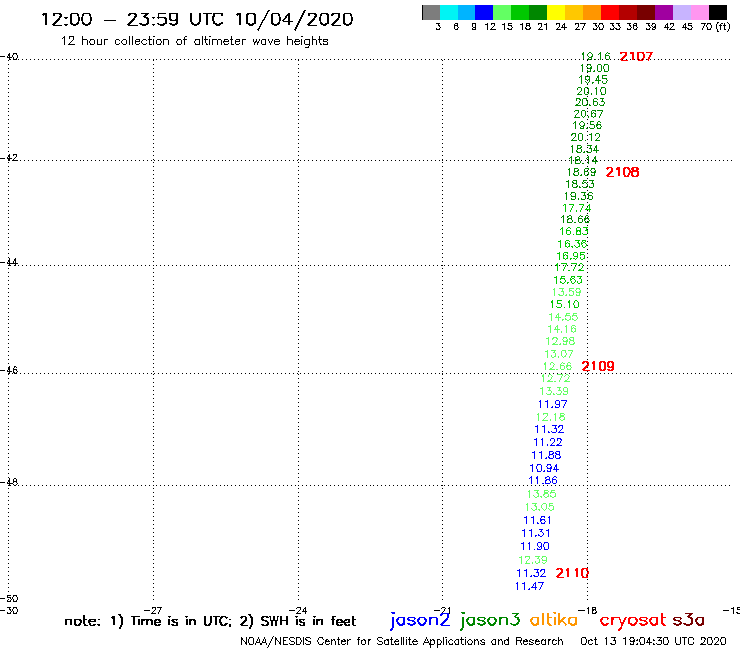Select the cryosat legend label
This screenshot has width=740, height=650.
pos(633,621)
